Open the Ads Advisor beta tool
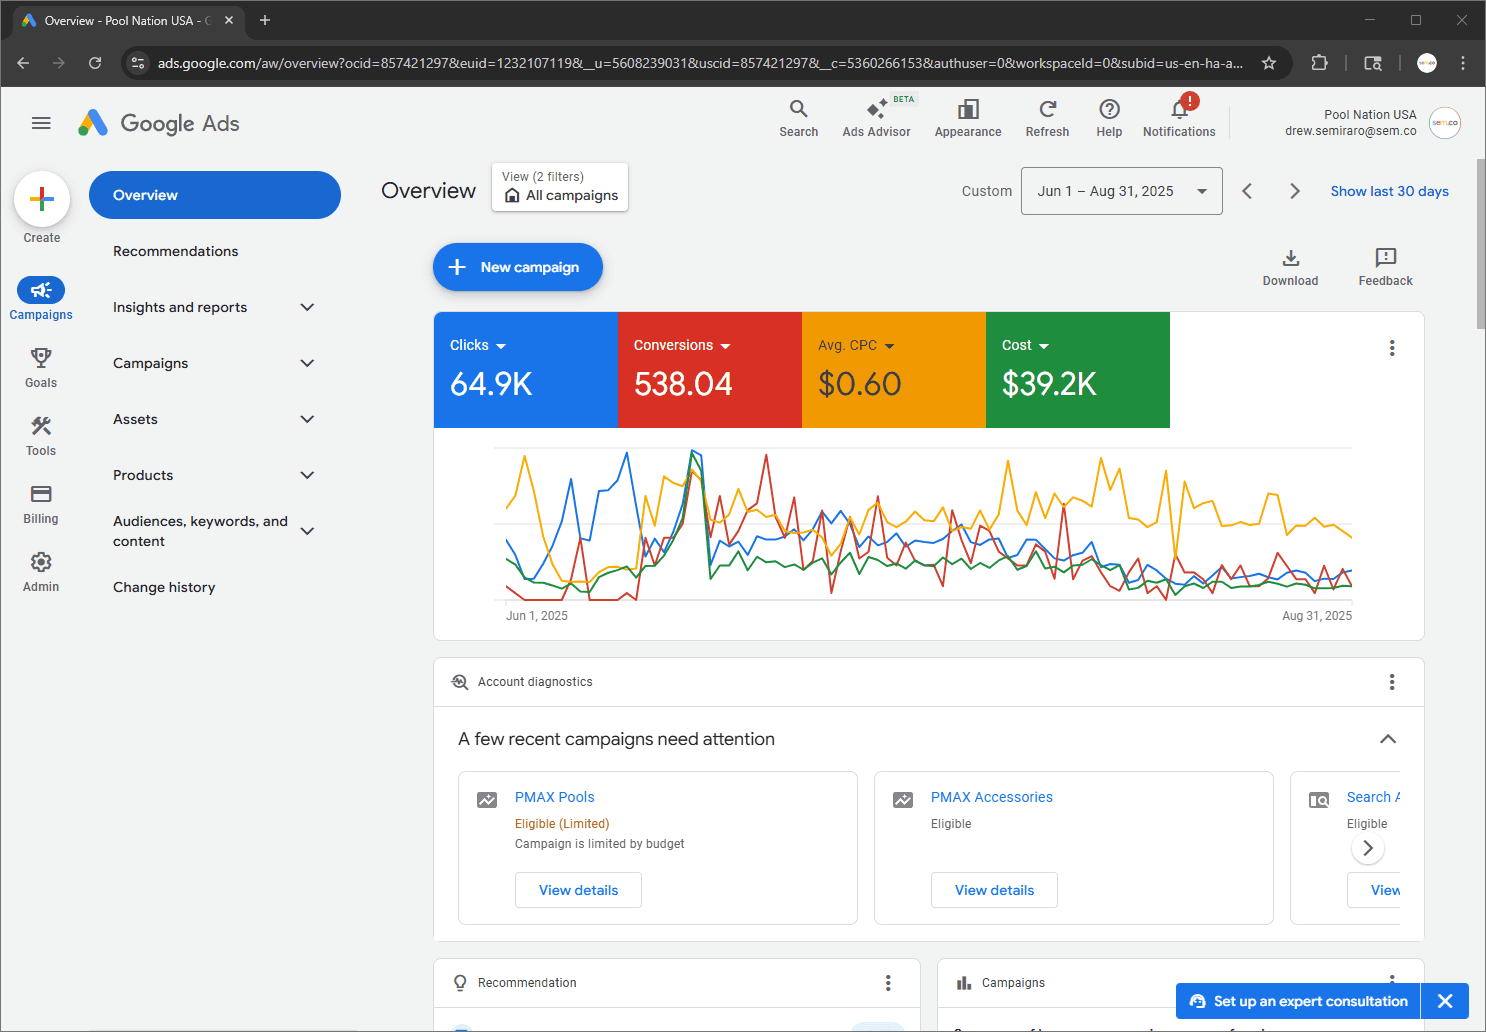The height and width of the screenshot is (1032, 1486). [x=876, y=118]
